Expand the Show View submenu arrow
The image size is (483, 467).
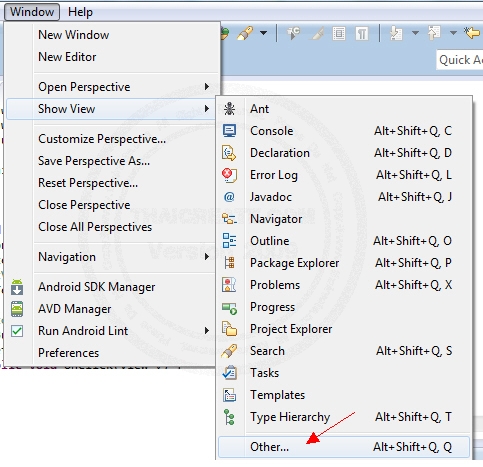tap(207, 109)
